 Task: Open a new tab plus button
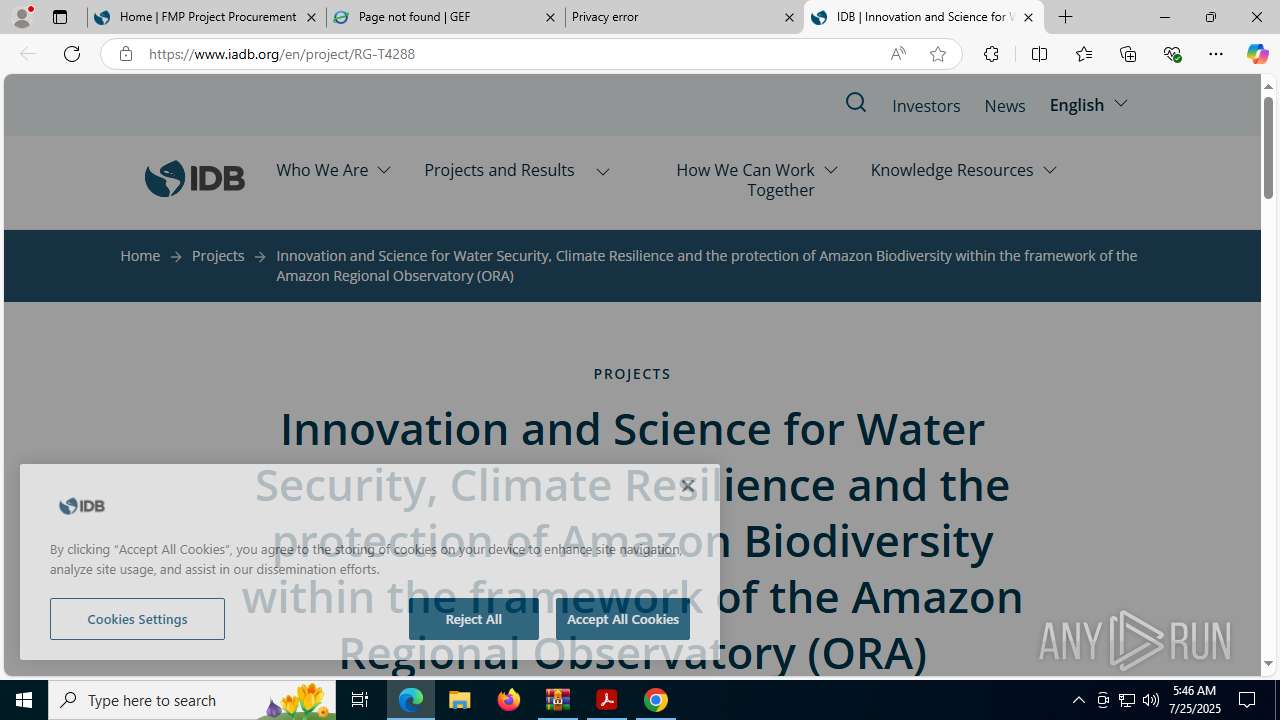[1066, 17]
